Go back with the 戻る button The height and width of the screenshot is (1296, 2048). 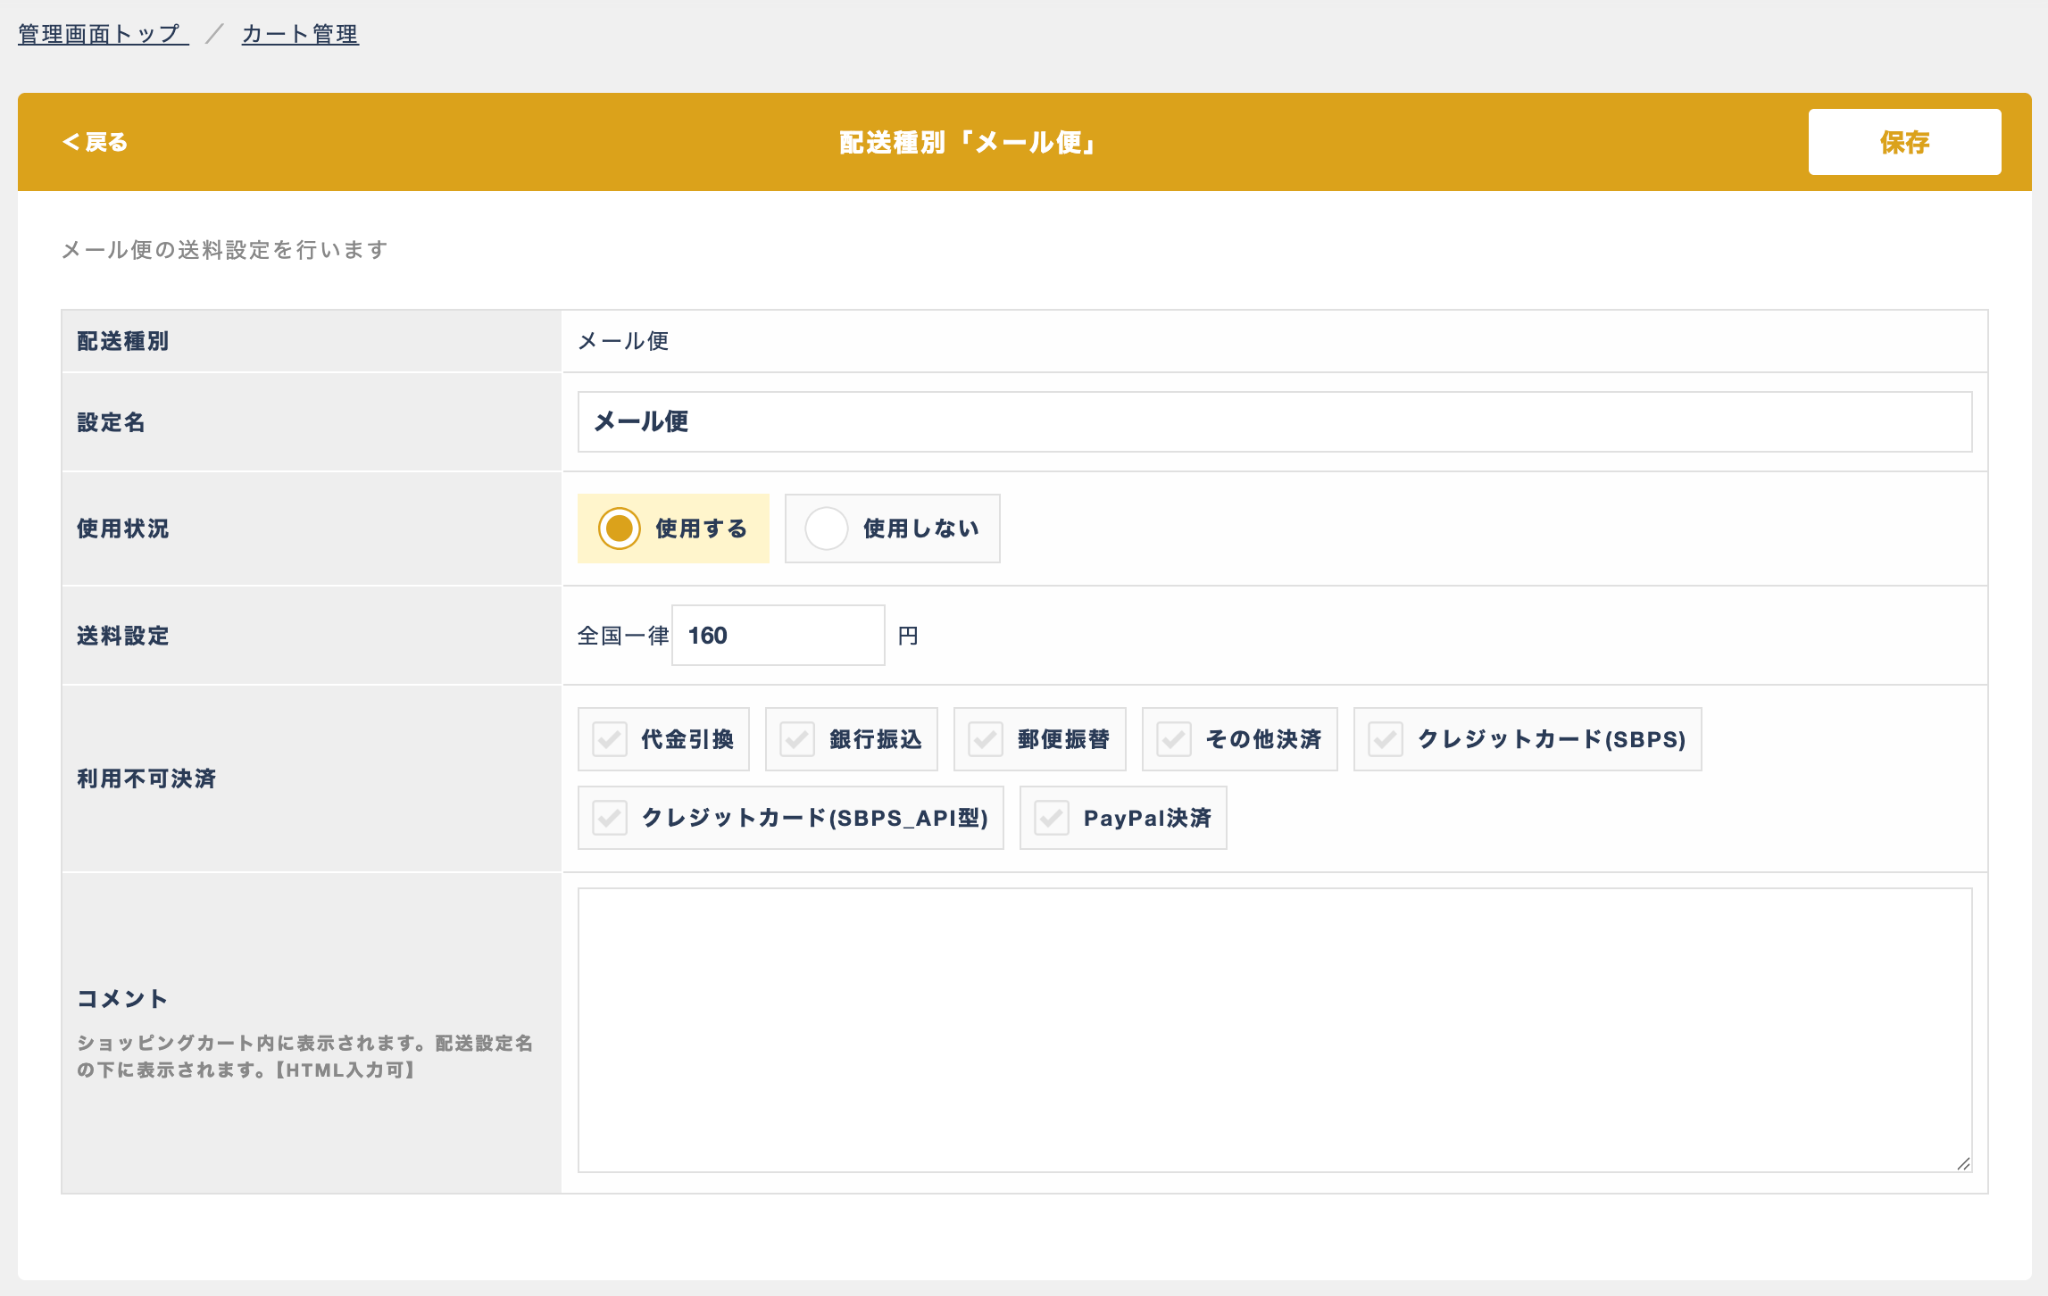point(96,142)
